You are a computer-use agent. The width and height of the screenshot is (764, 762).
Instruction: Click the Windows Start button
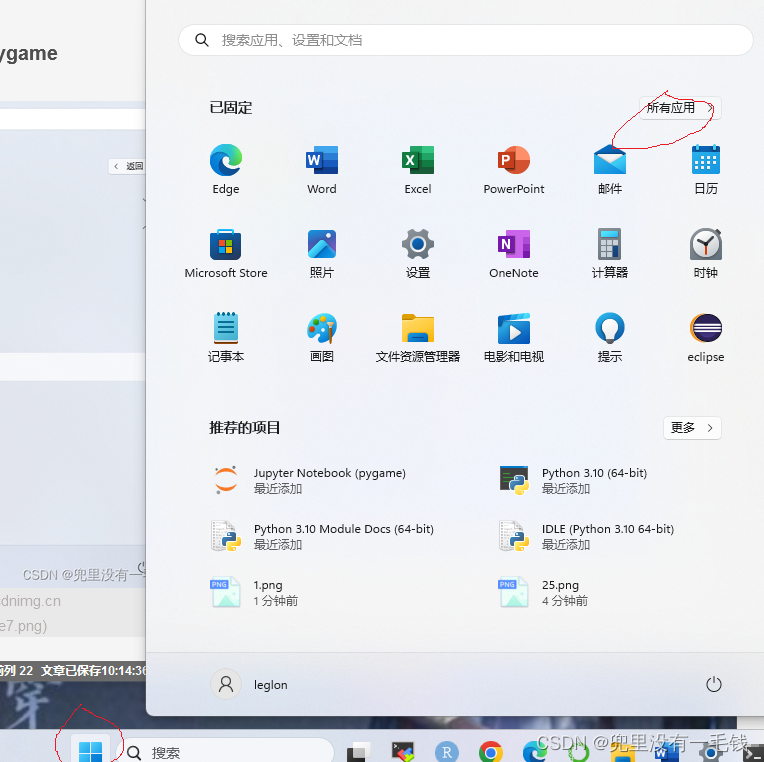click(x=90, y=751)
